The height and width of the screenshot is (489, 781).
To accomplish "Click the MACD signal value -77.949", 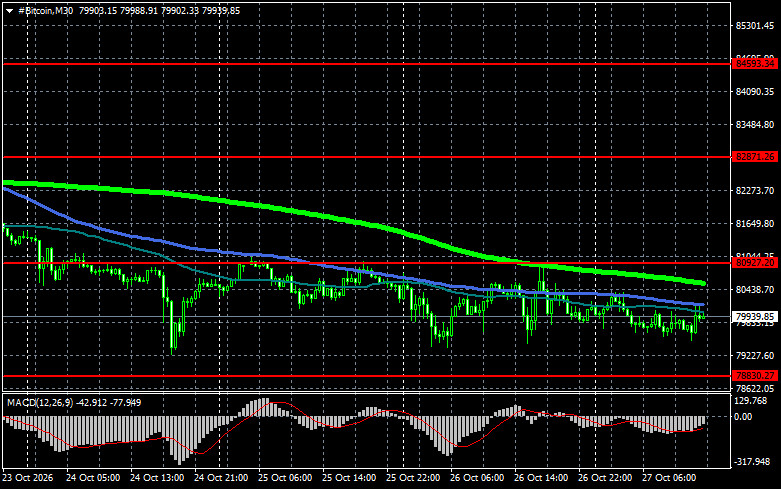I will coord(125,402).
